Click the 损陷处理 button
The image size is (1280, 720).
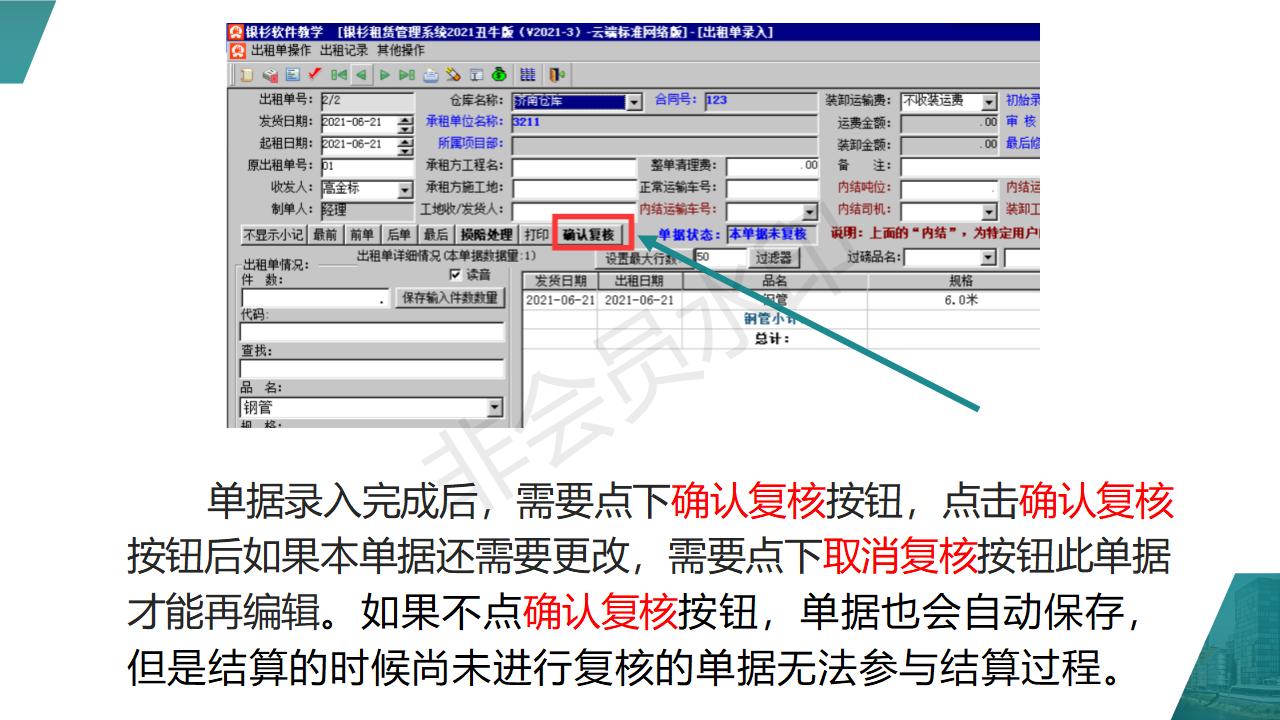tap(485, 232)
